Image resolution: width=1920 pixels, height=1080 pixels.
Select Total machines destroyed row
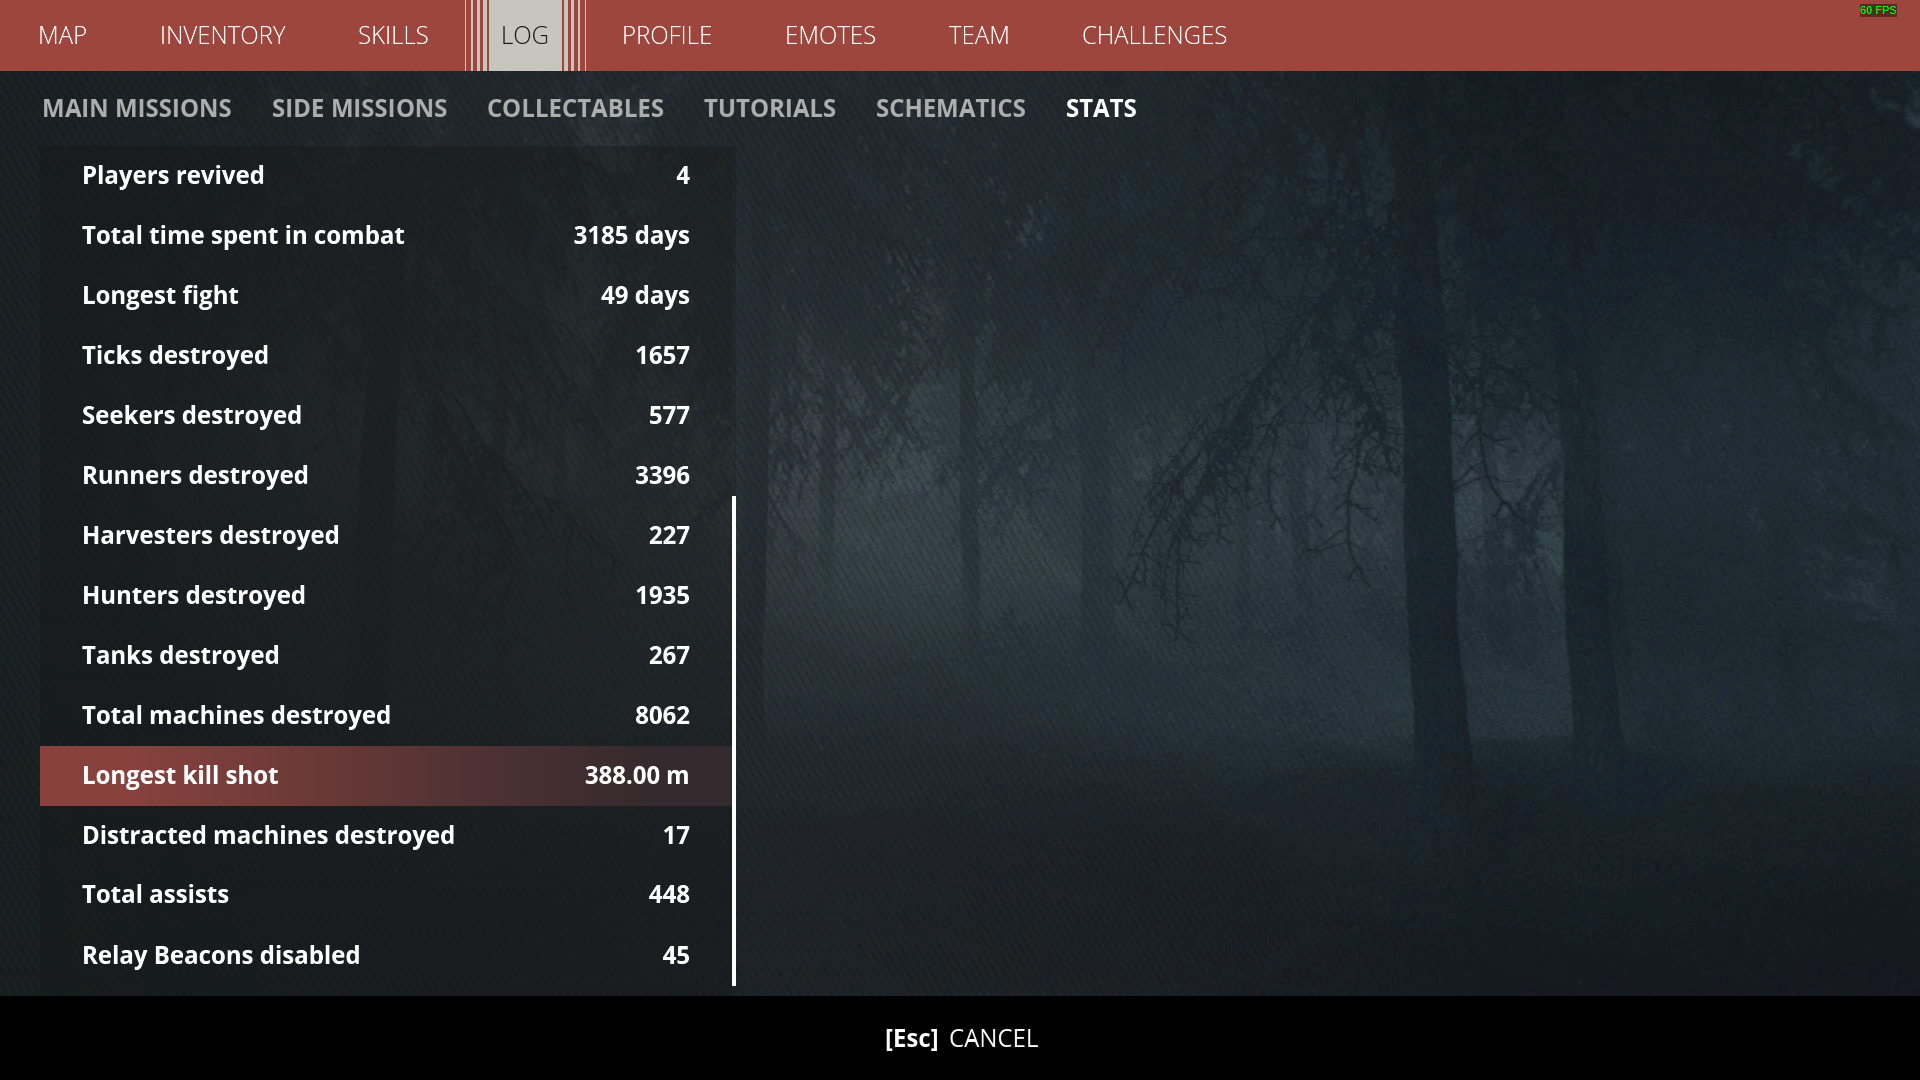(386, 716)
